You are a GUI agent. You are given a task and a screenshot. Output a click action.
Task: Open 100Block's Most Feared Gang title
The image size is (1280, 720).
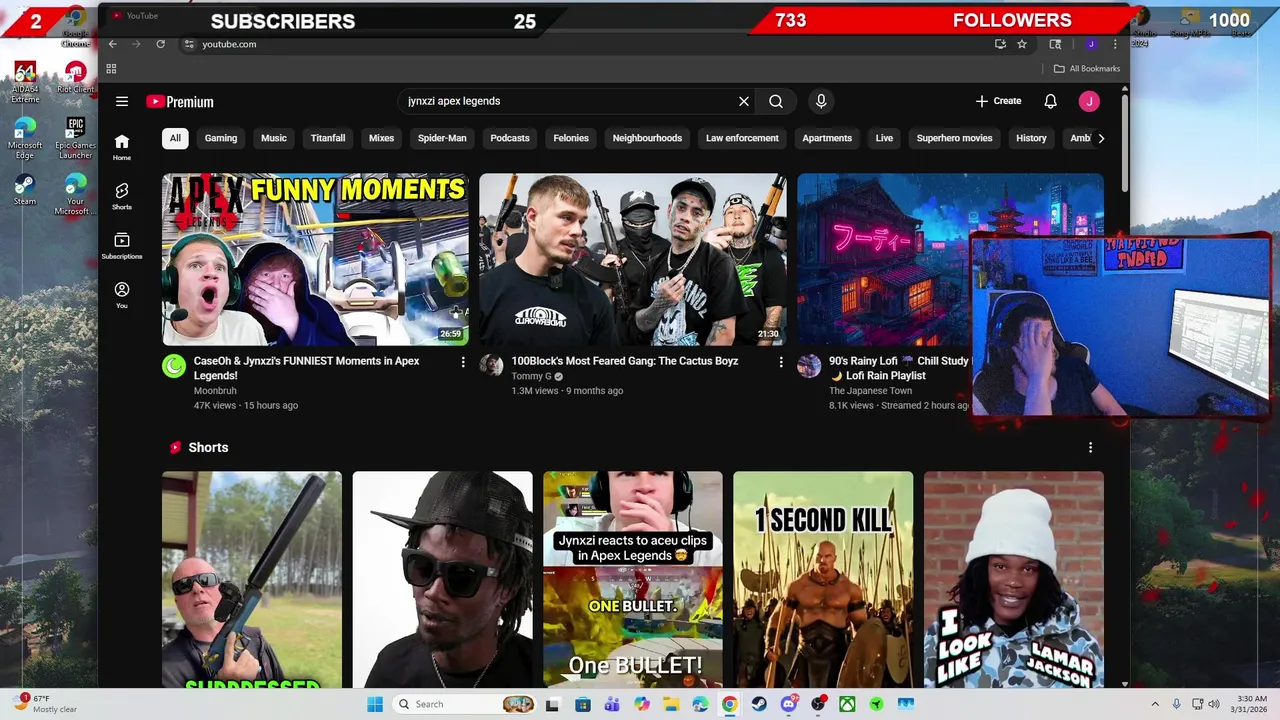coord(625,361)
